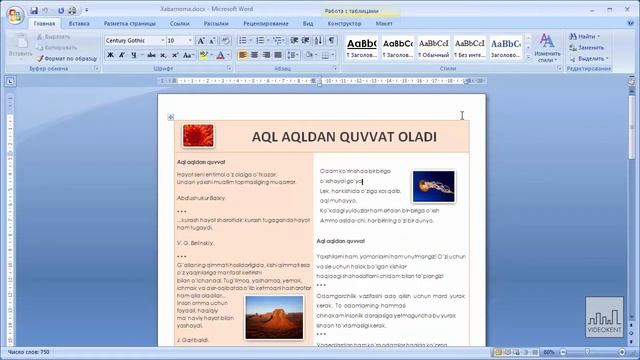Screen dimensions: 640x360
Task: Toggle Italic (К) formatting
Action: [x=122, y=55]
